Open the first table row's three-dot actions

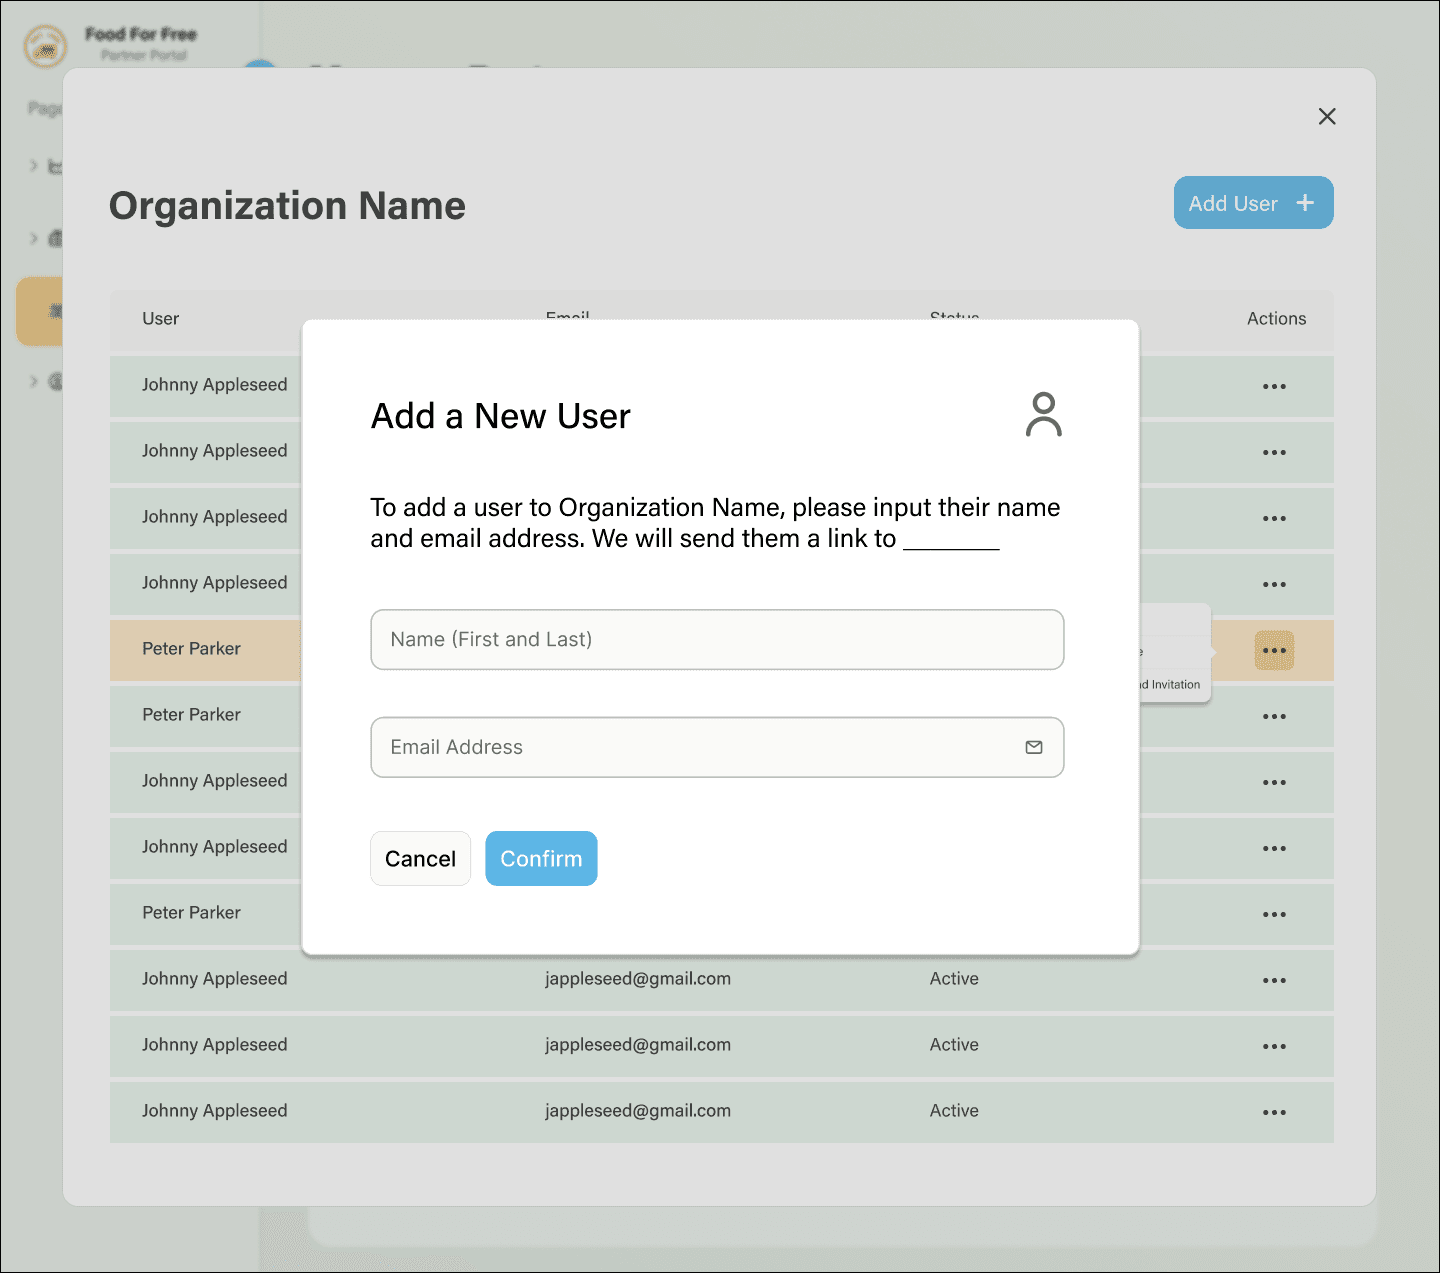[x=1274, y=387]
